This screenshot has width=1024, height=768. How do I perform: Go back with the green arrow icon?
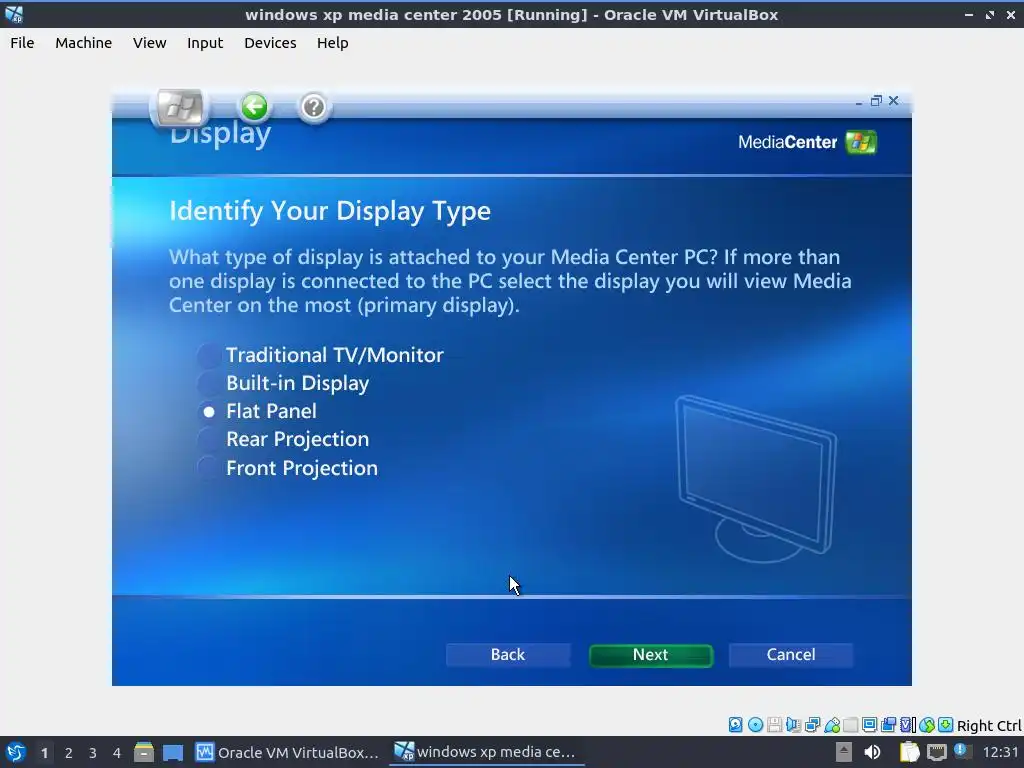tap(254, 106)
